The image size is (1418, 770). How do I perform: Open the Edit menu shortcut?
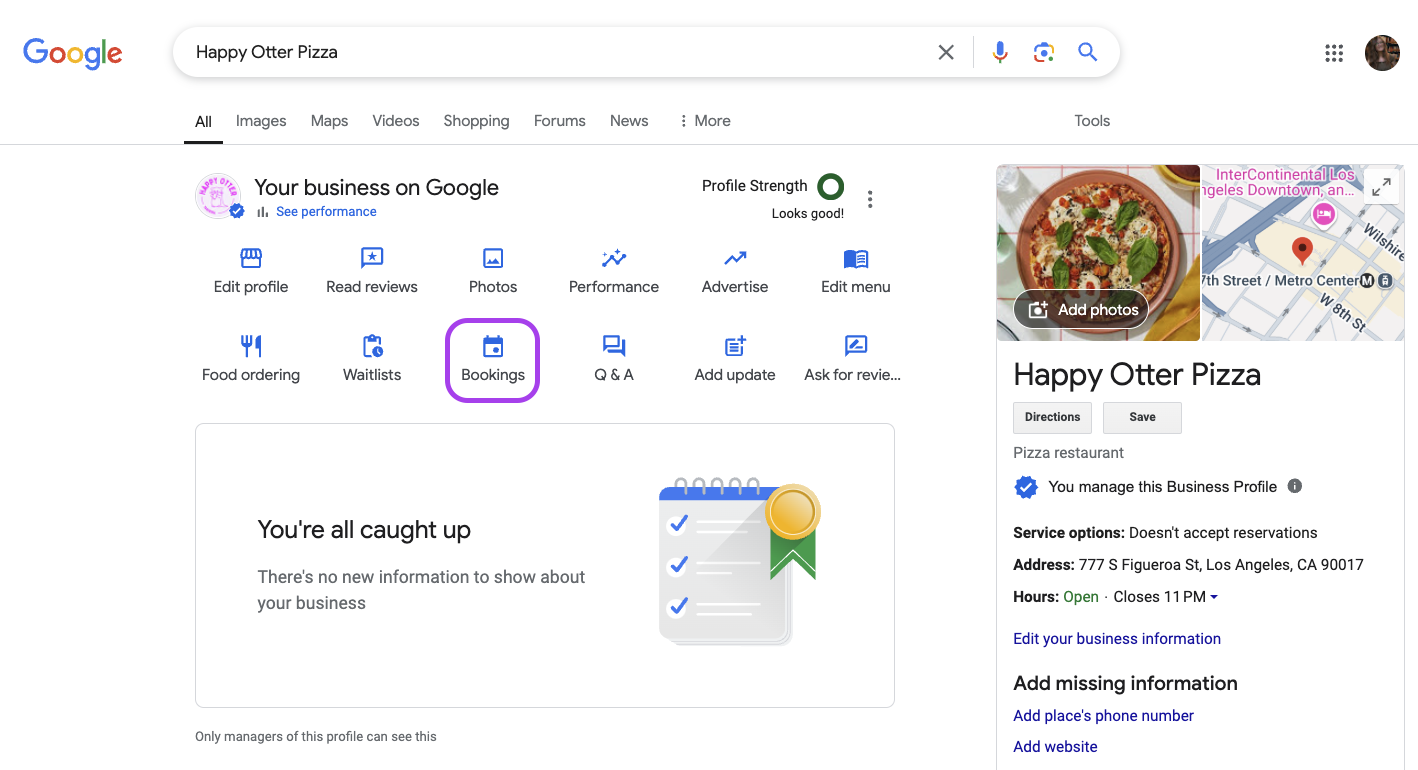point(856,272)
